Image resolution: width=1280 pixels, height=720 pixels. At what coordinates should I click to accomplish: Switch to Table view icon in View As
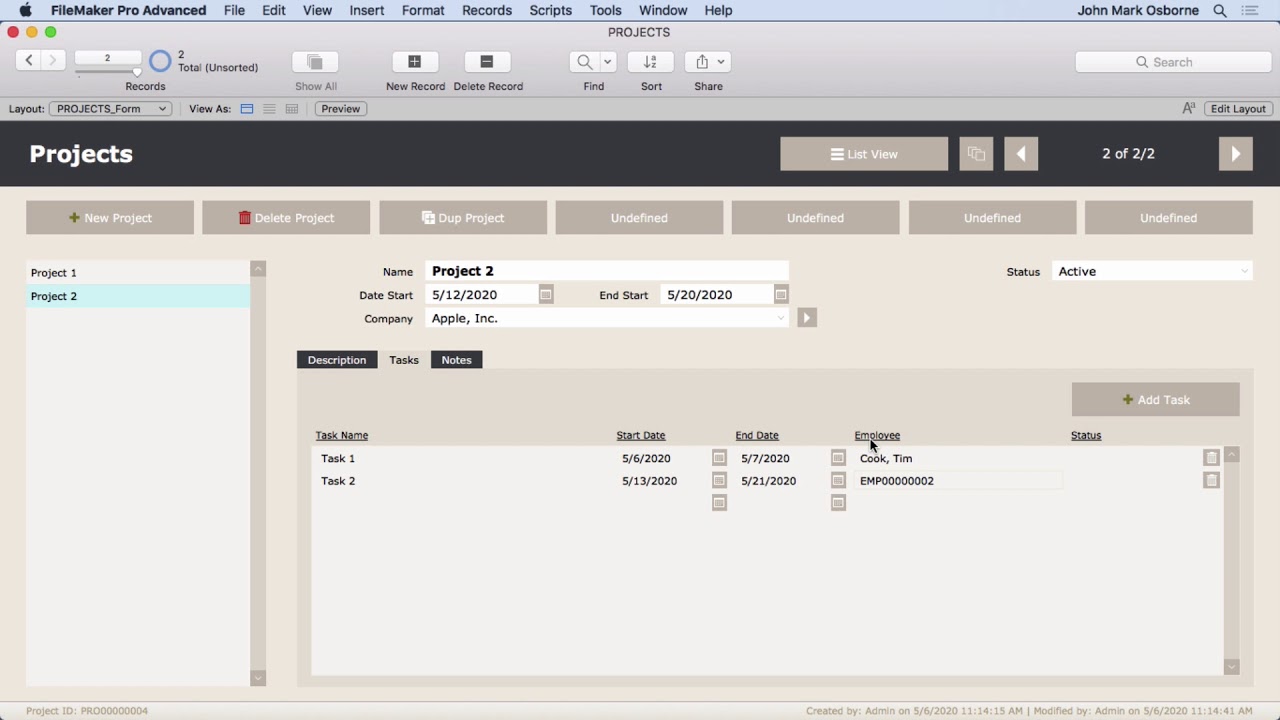click(292, 108)
